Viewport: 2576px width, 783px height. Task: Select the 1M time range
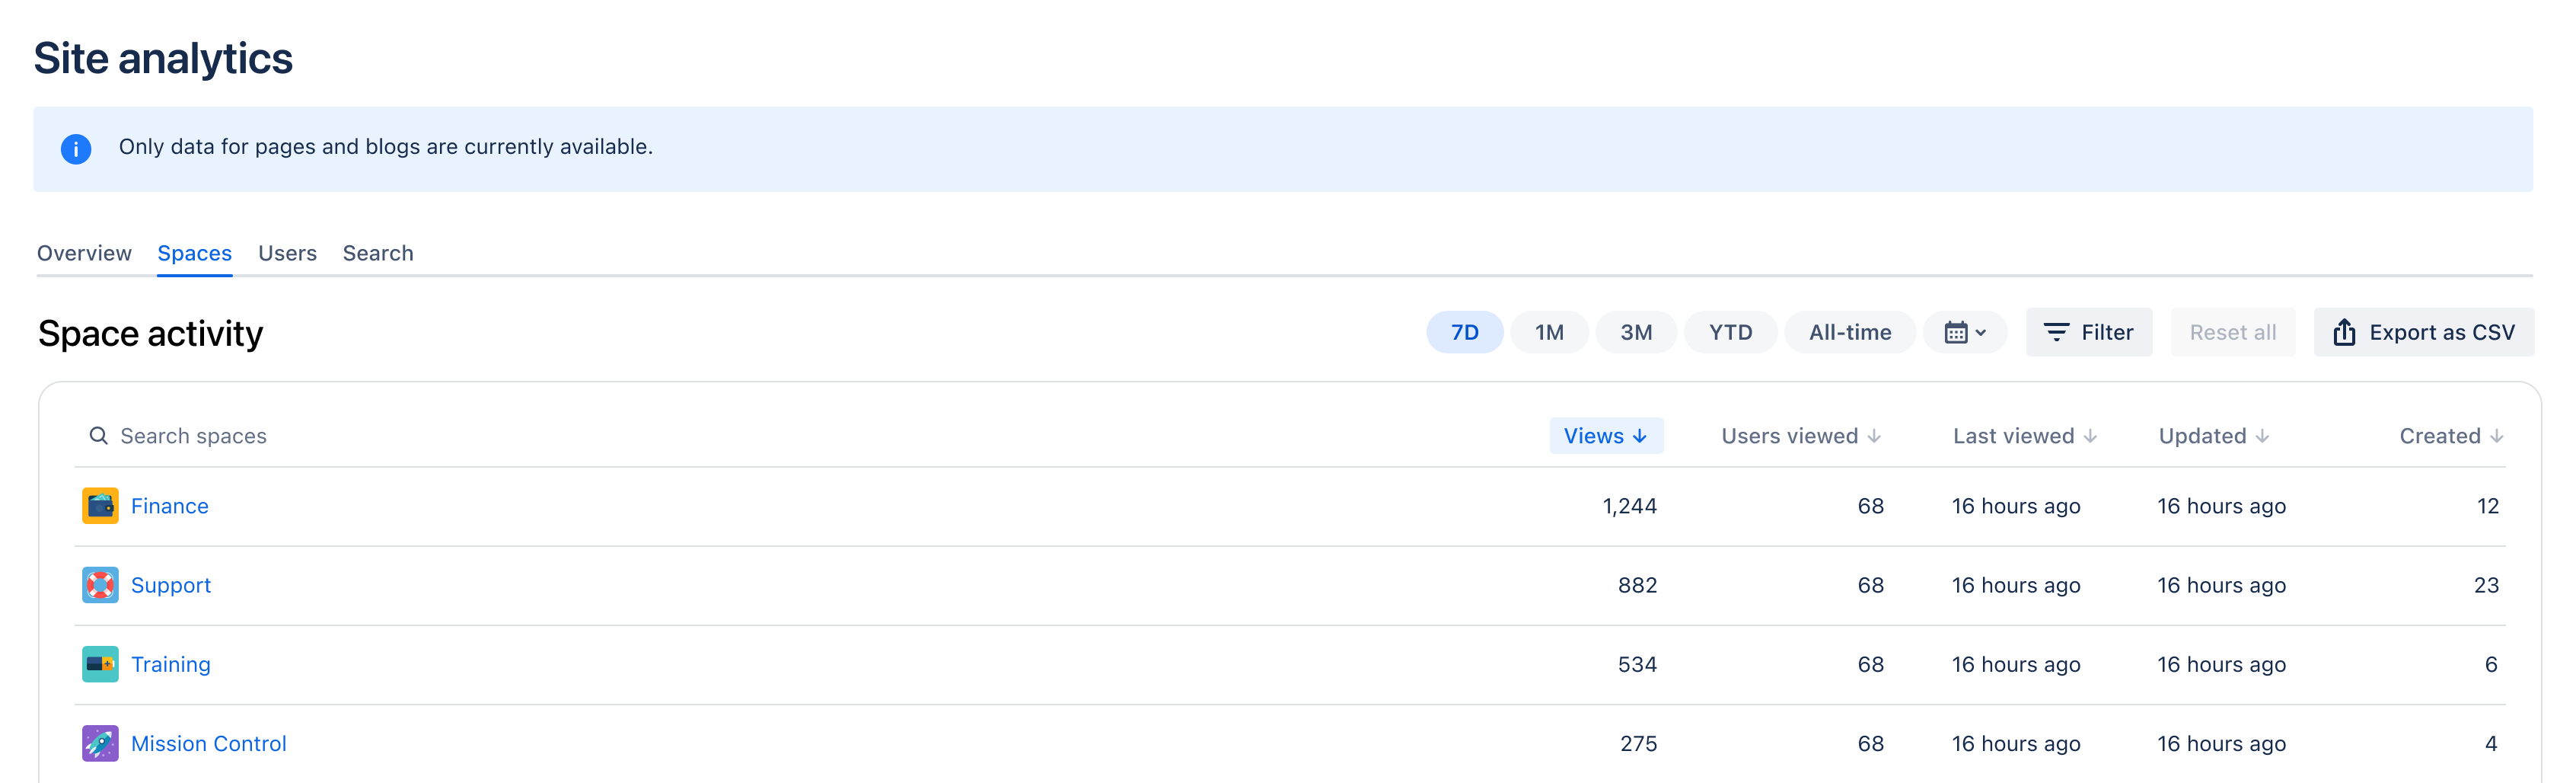(x=1549, y=332)
